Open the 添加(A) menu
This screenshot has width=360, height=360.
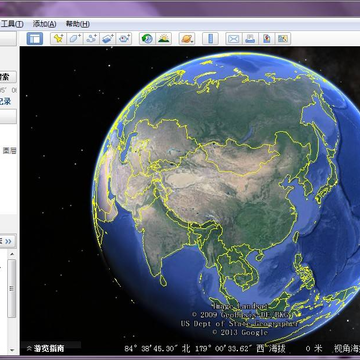tap(44, 24)
